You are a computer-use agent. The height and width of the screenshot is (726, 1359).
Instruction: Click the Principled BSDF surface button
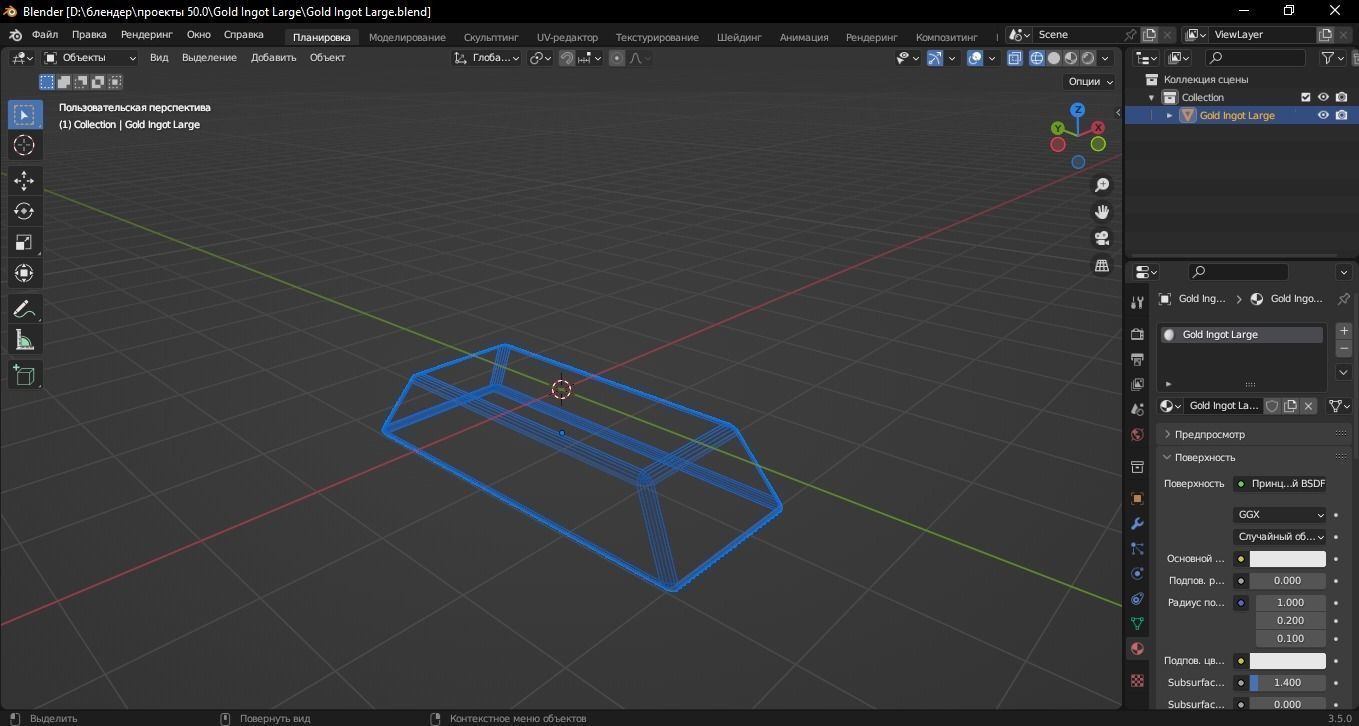(x=1280, y=484)
